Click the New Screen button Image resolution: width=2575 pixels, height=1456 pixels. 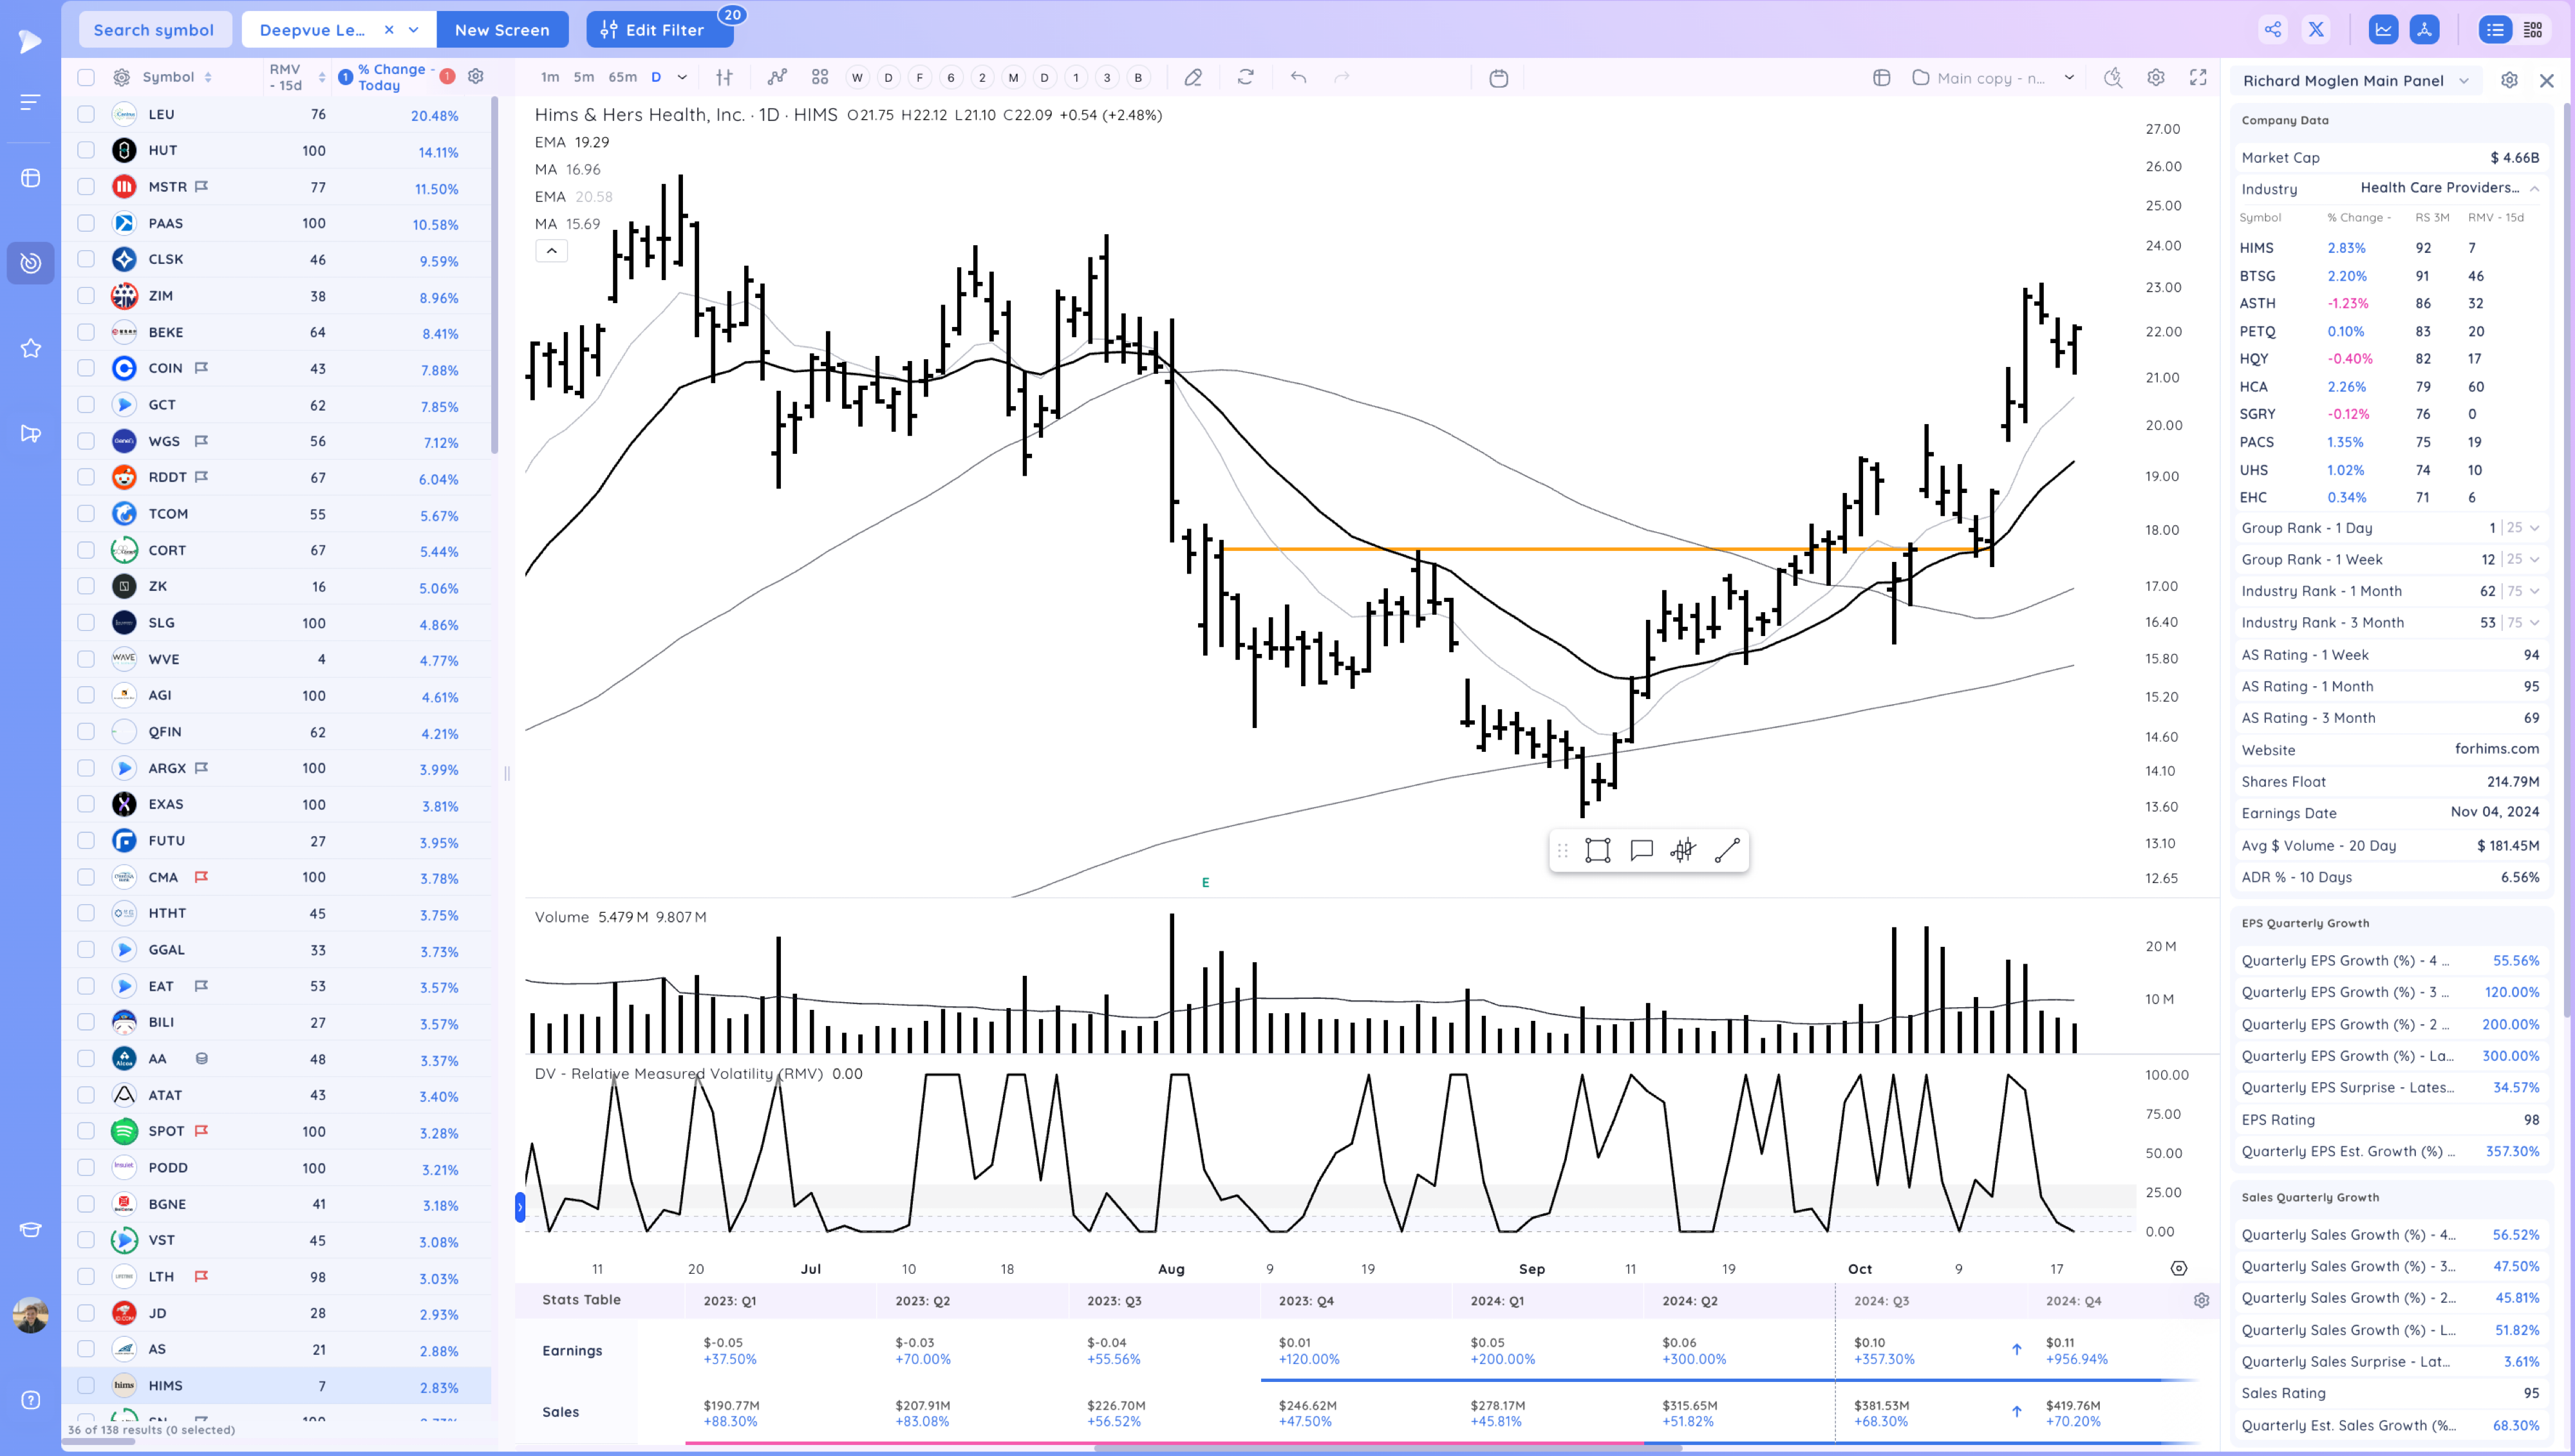pos(502,30)
